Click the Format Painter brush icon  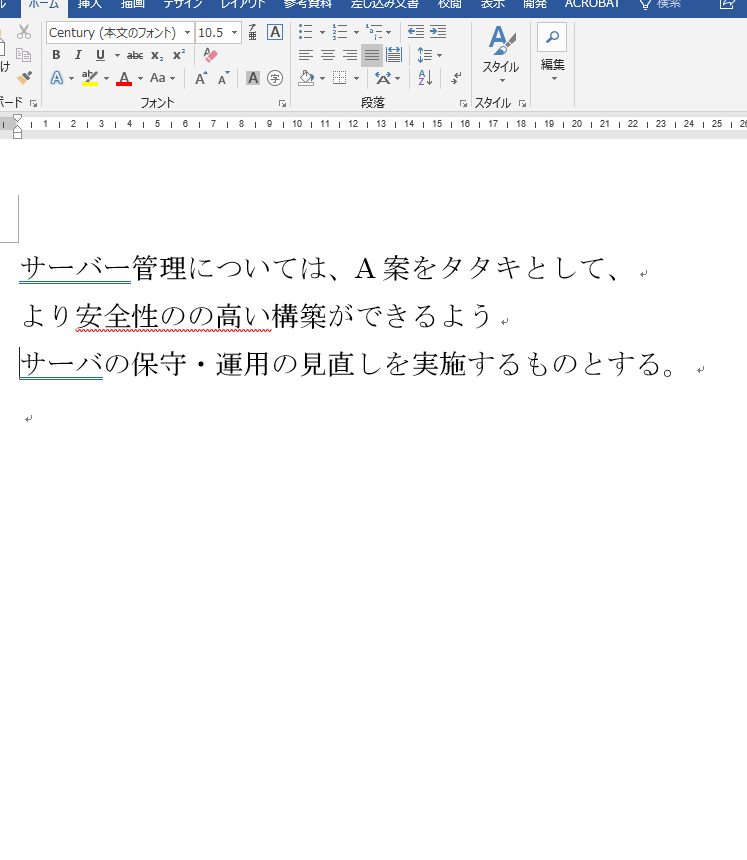click(x=24, y=77)
